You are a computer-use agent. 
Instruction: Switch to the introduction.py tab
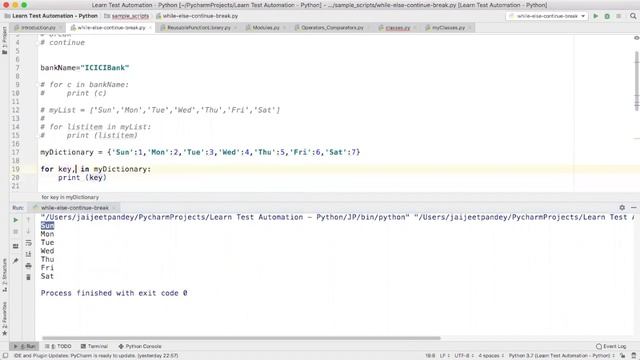click(x=38, y=28)
